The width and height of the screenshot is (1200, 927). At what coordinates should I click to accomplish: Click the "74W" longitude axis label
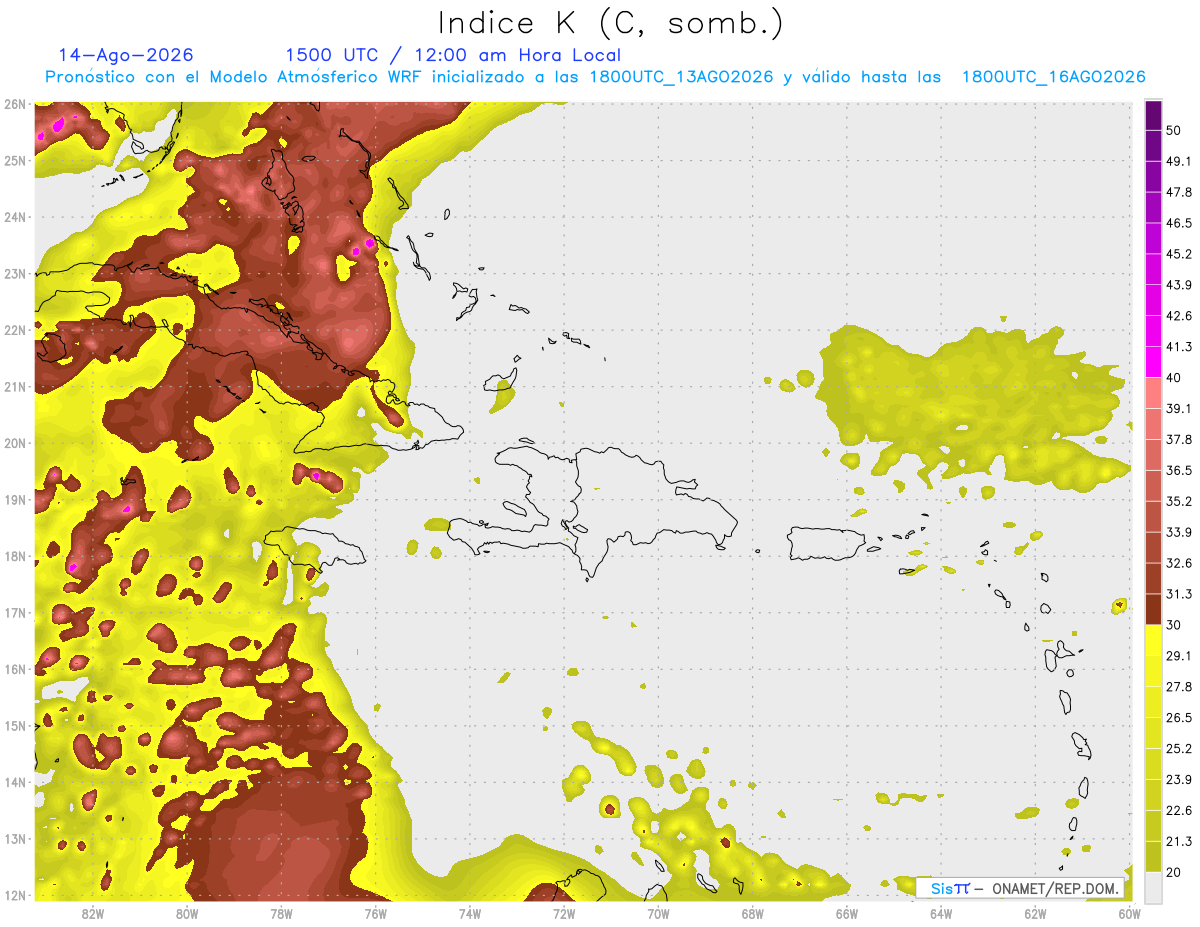pyautogui.click(x=469, y=913)
